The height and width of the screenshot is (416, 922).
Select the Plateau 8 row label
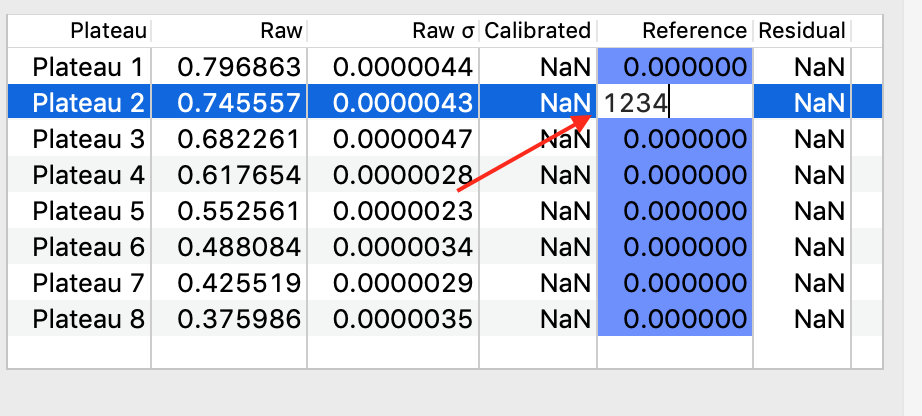coord(88,319)
